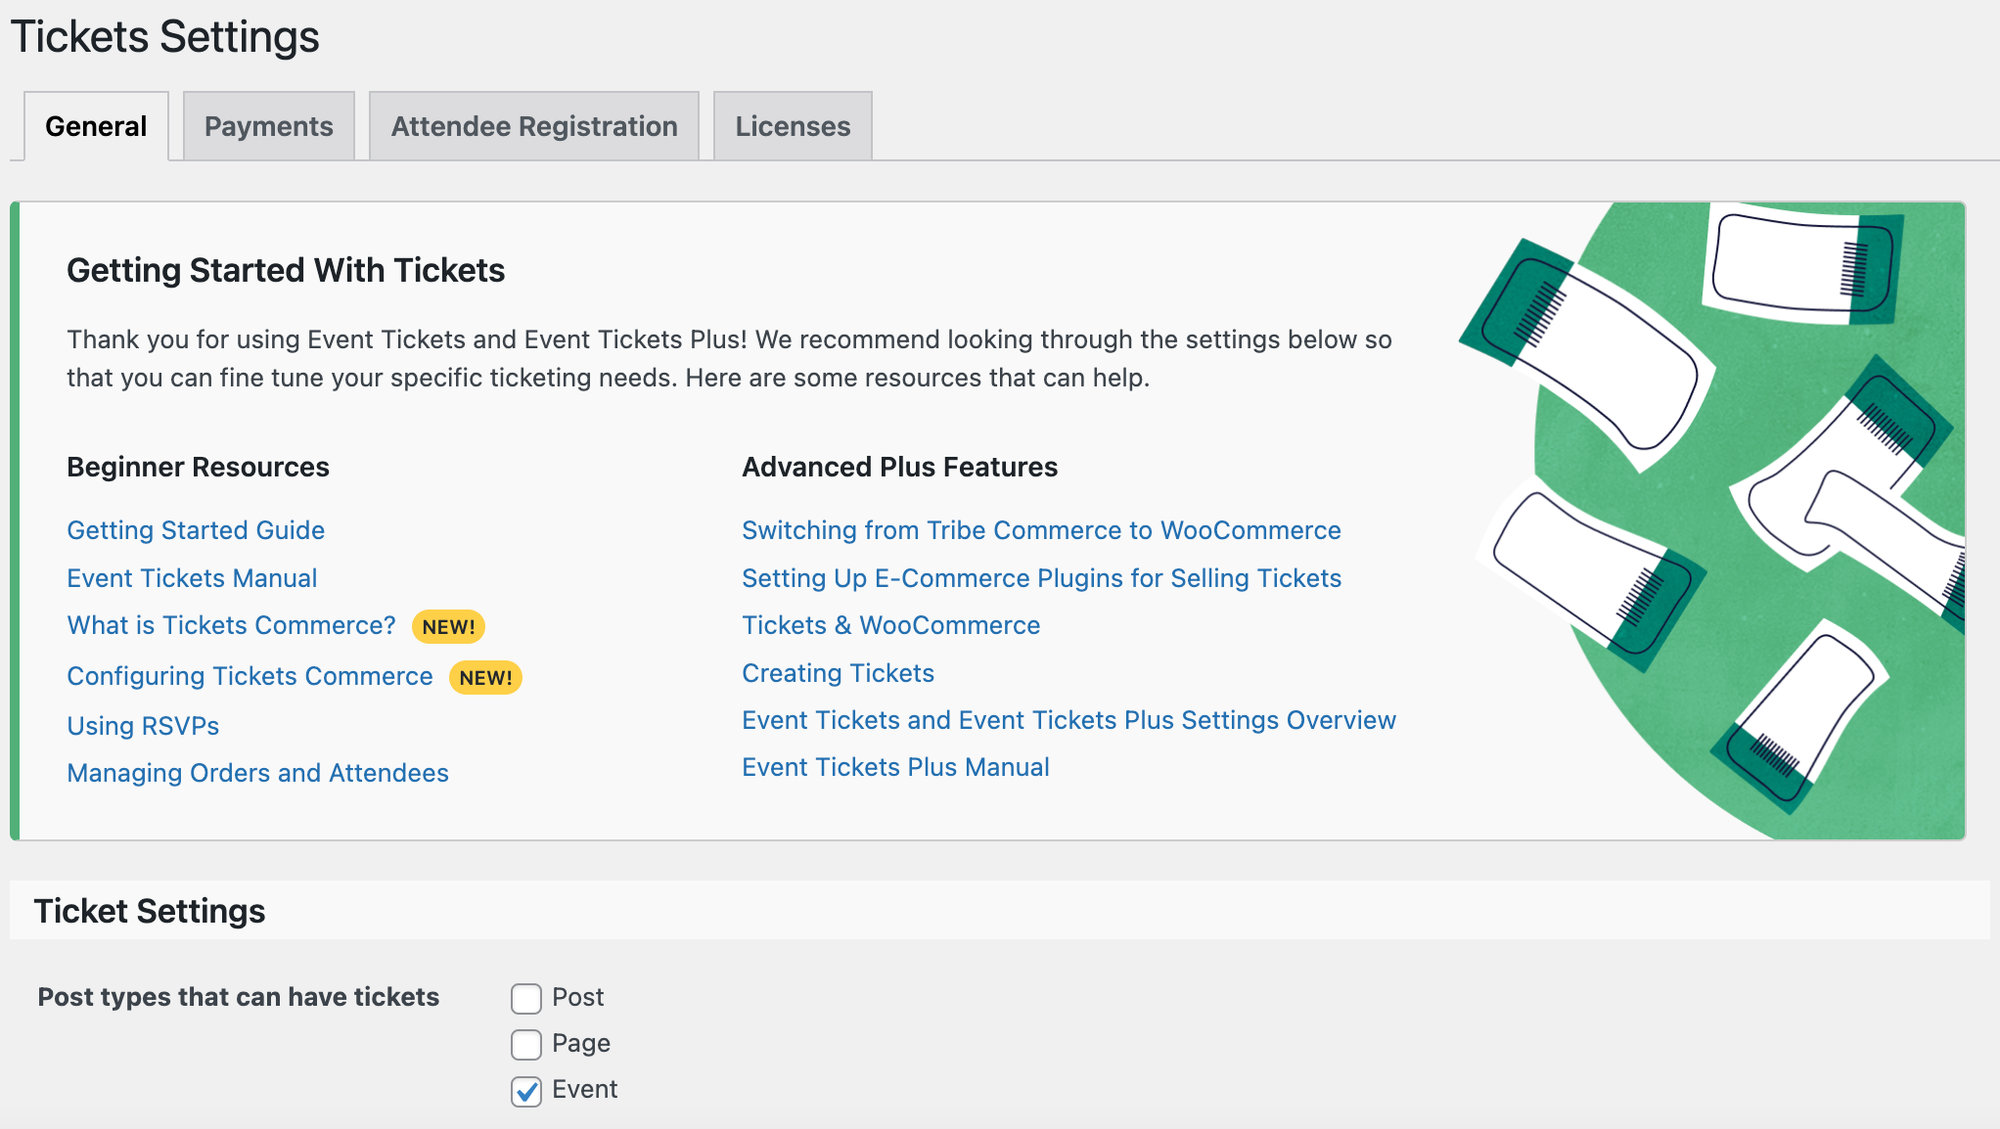Open Event Tickets Plus Settings Overview link
Viewport: 2000px width, 1129px height.
click(1069, 720)
